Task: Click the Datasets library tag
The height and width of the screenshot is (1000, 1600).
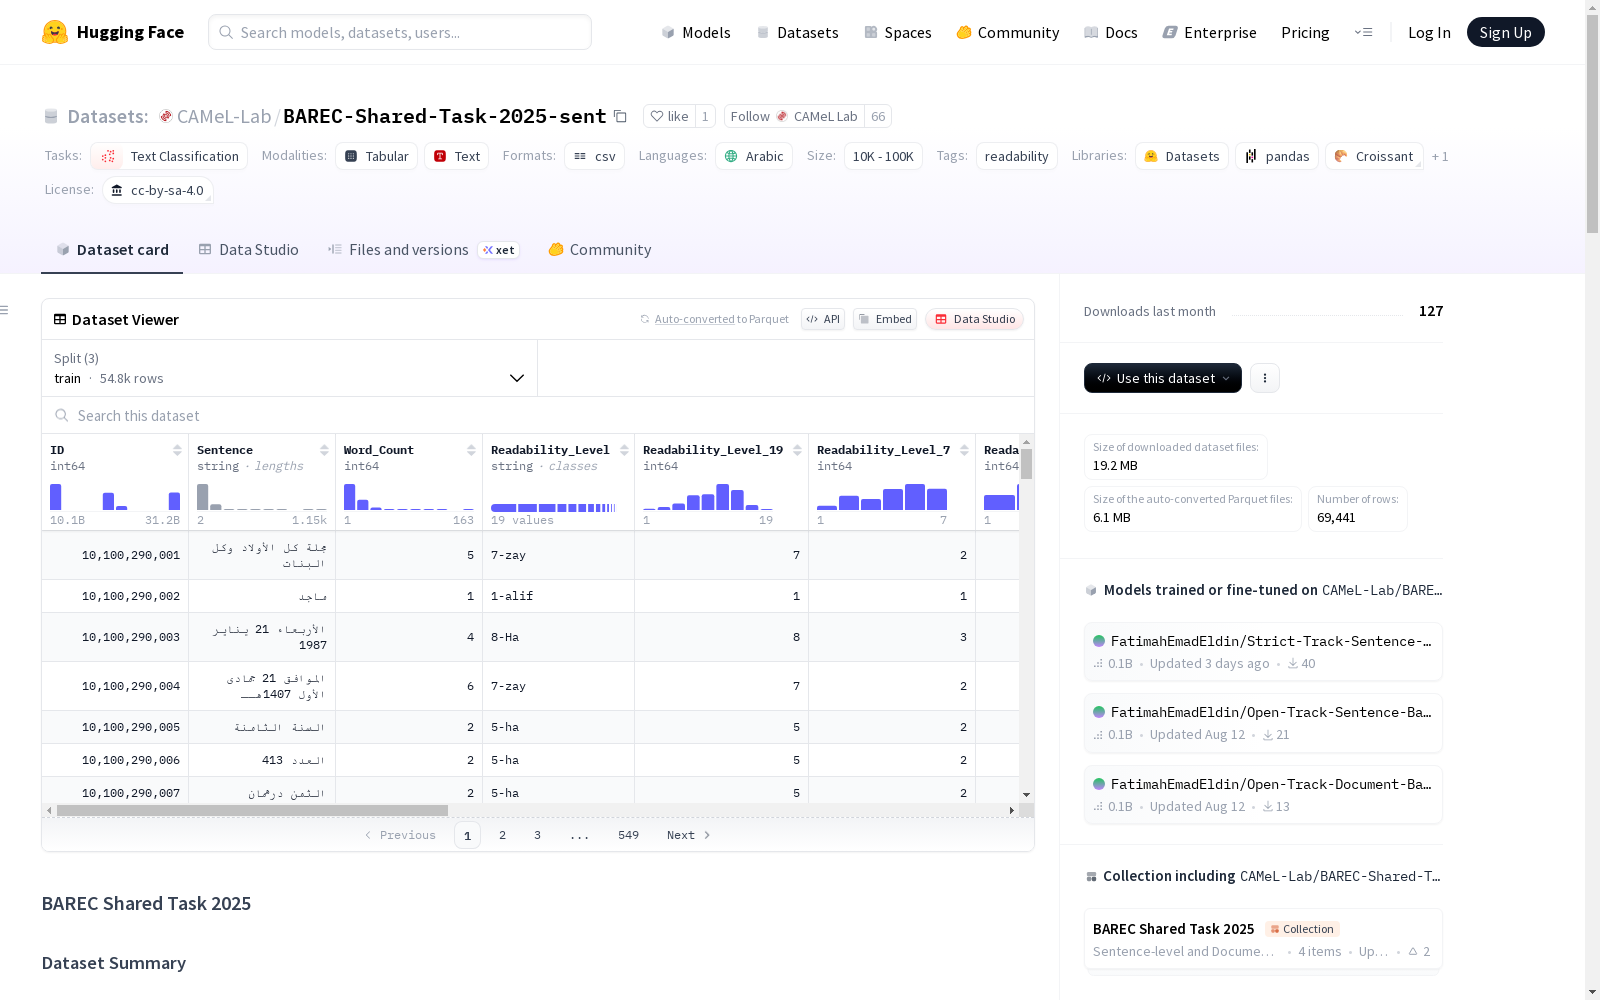Action: 1181,156
